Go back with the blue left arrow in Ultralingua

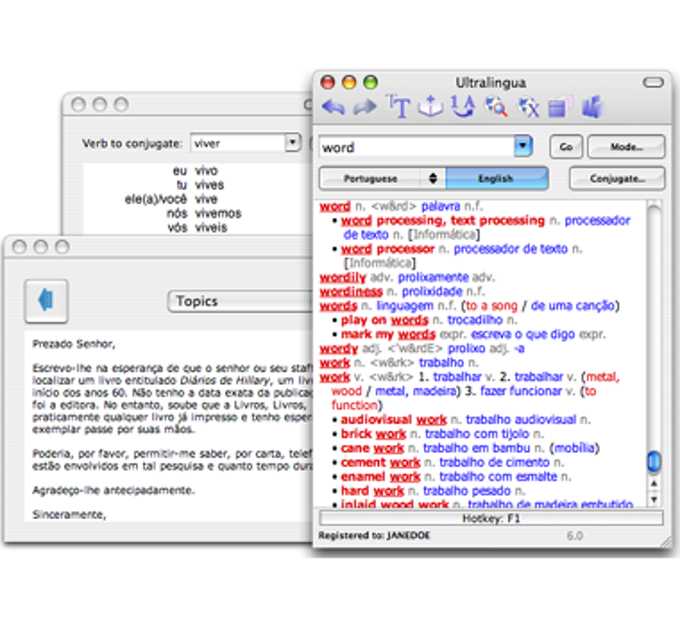333,107
